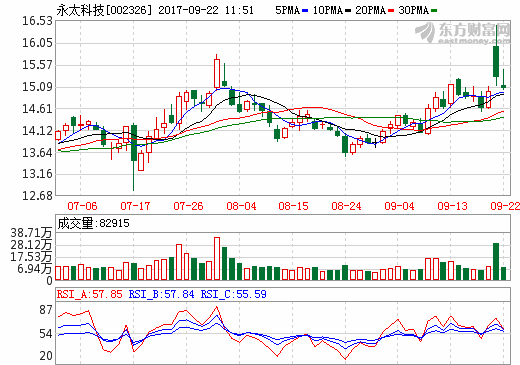Select the 16.05 price axis label
The image size is (520, 365).
(x=37, y=43)
